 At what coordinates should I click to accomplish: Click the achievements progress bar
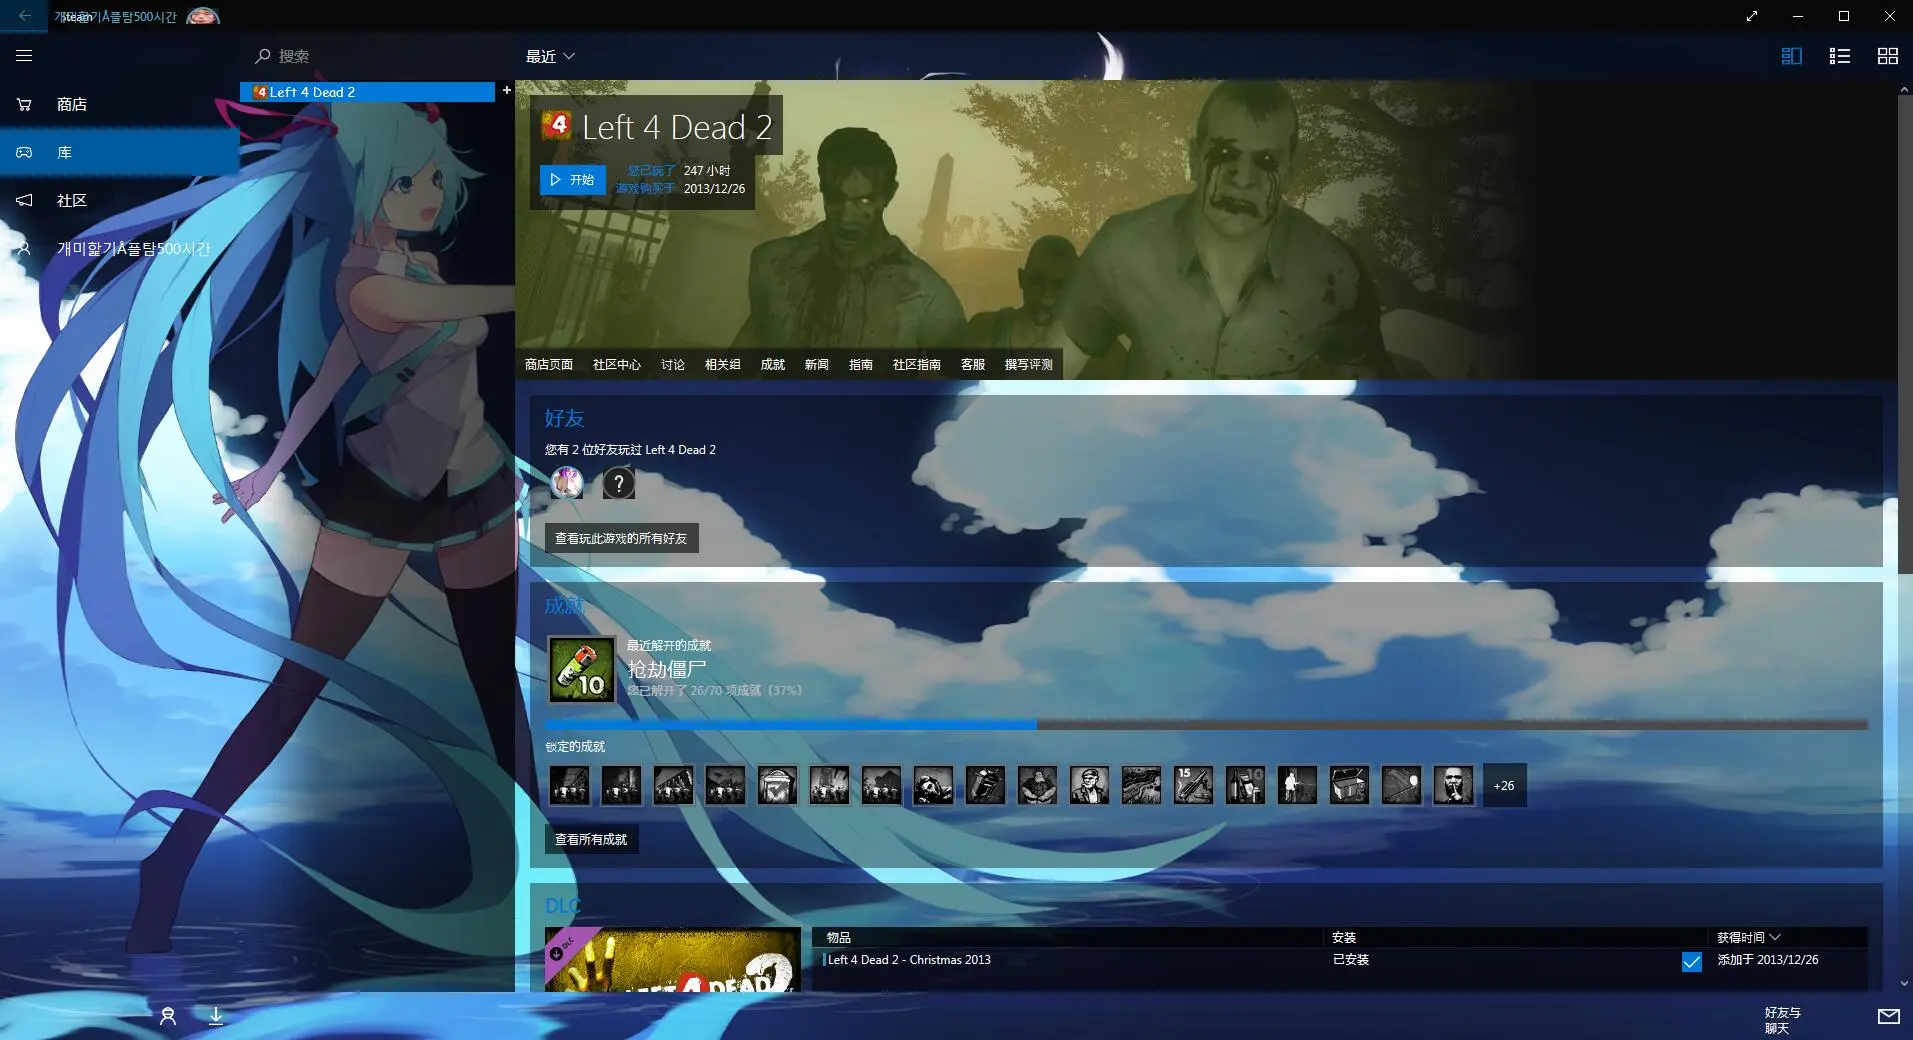[x=1206, y=725]
